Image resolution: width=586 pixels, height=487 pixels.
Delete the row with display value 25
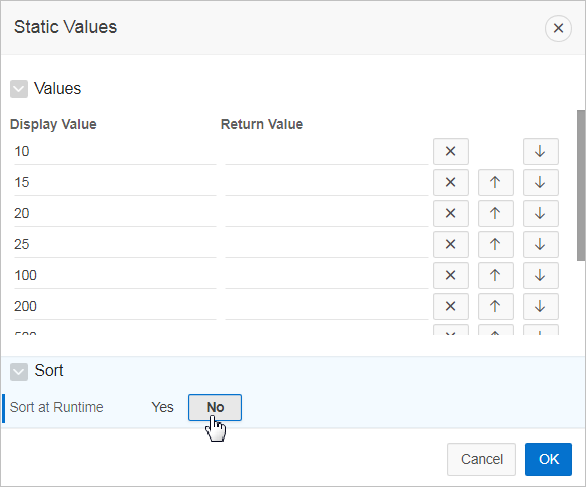click(x=451, y=244)
